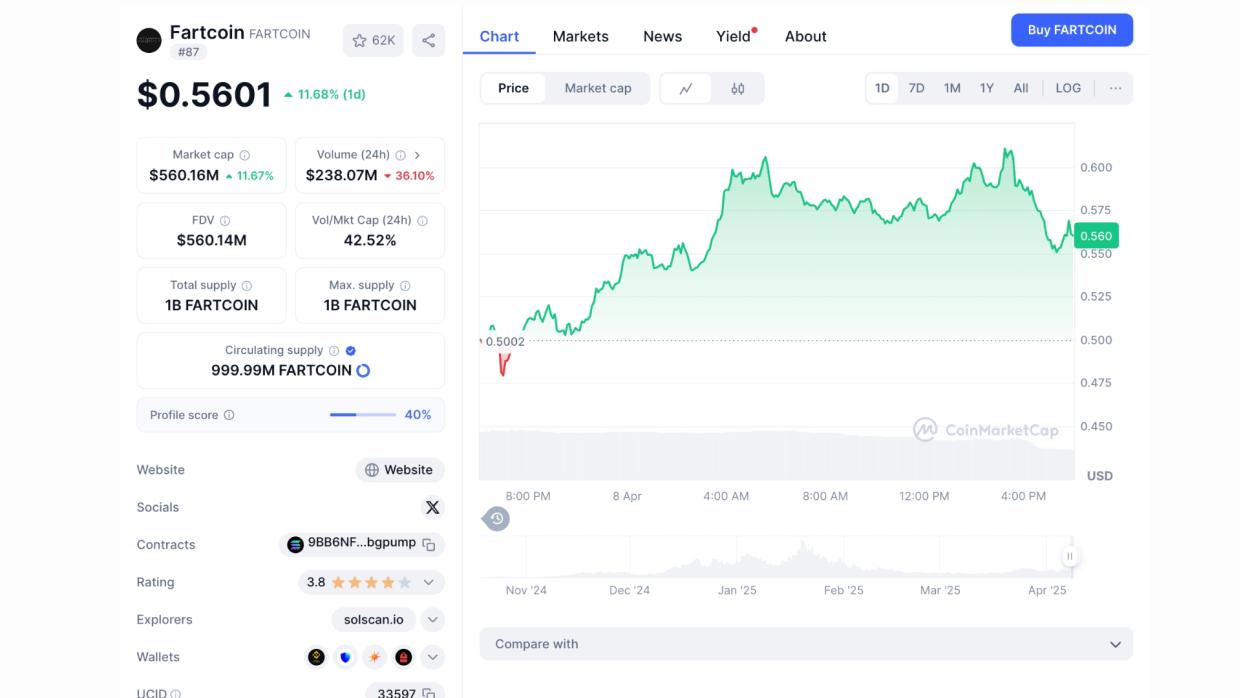
Task: Switch chart to Market cap view
Action: [x=597, y=88]
